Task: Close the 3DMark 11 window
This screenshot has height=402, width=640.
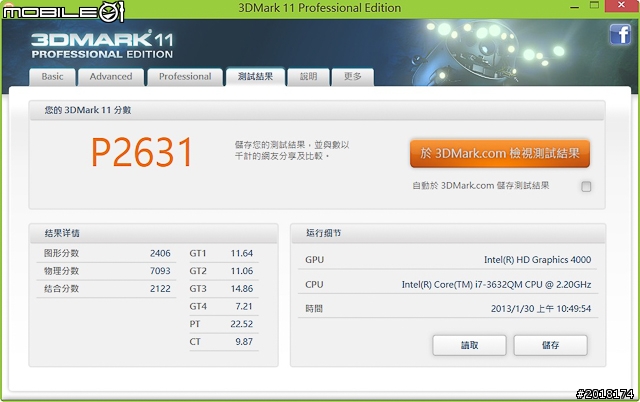Action: pos(621,6)
